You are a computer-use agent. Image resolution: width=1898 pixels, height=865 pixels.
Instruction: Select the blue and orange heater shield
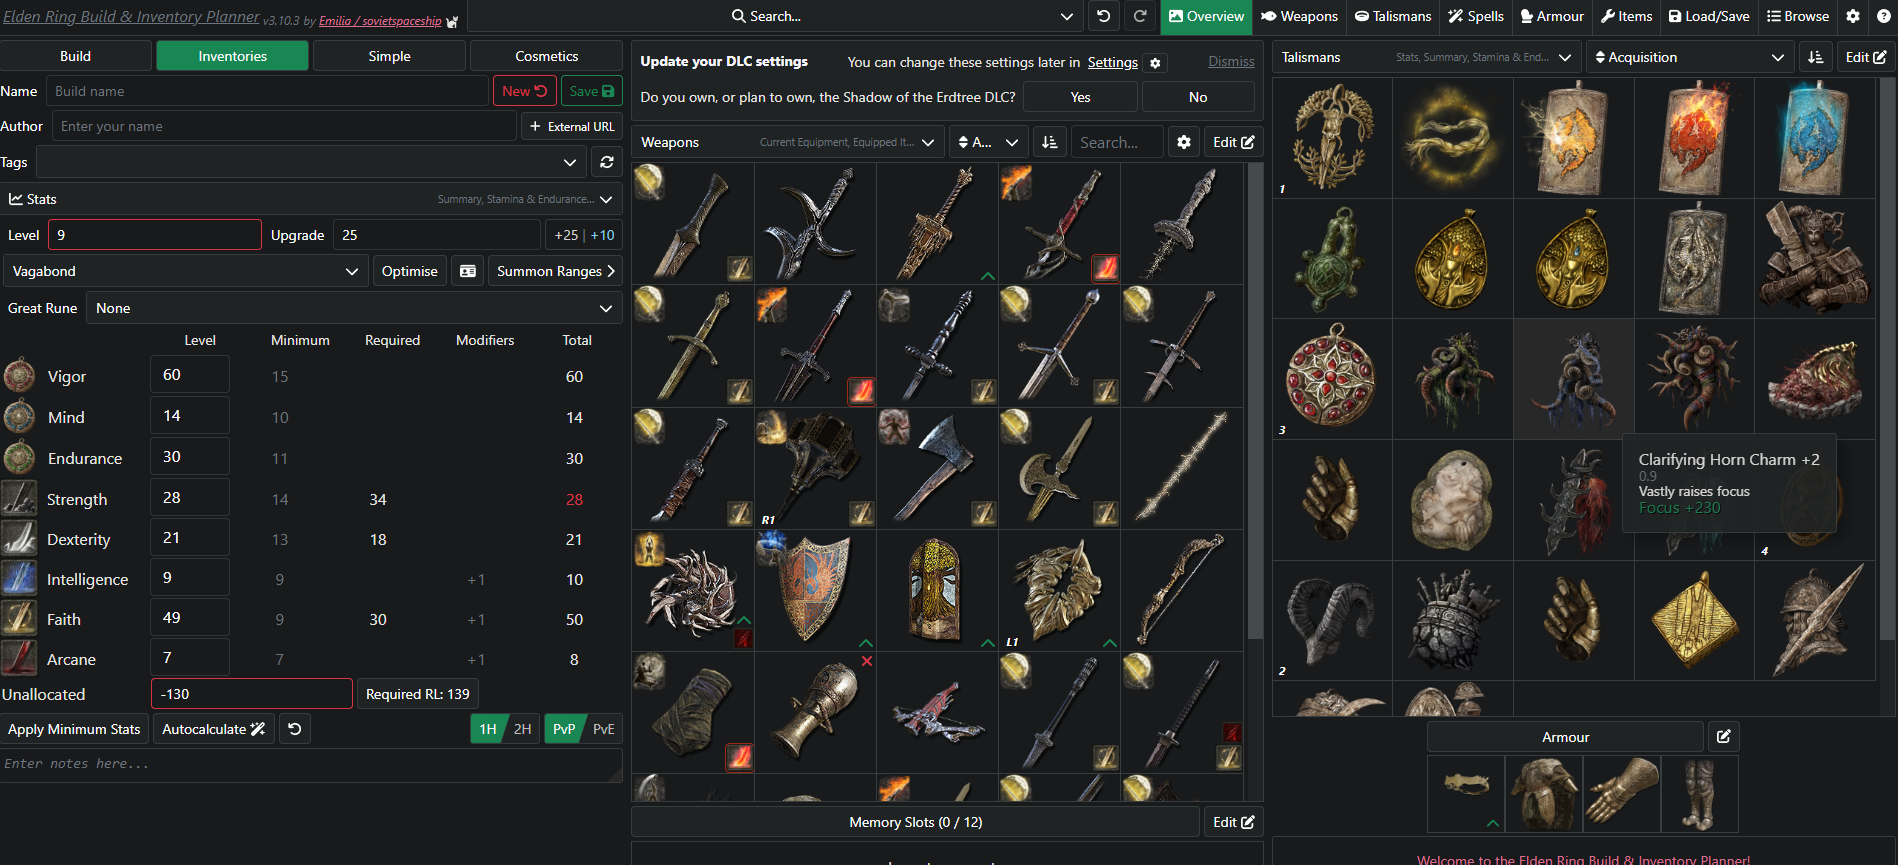tap(815, 590)
